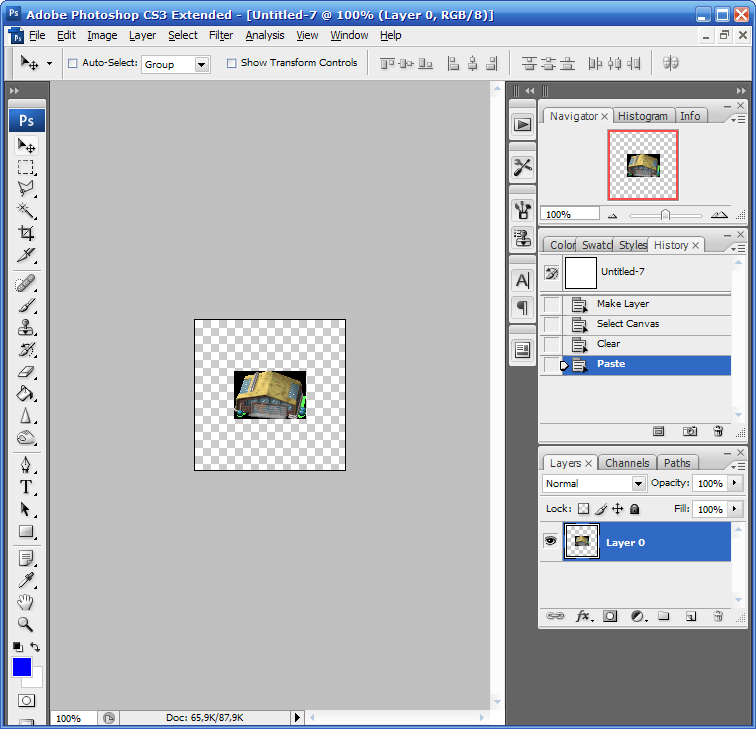756x729 pixels.
Task: Switch to the Channels tab
Action: coord(627,463)
